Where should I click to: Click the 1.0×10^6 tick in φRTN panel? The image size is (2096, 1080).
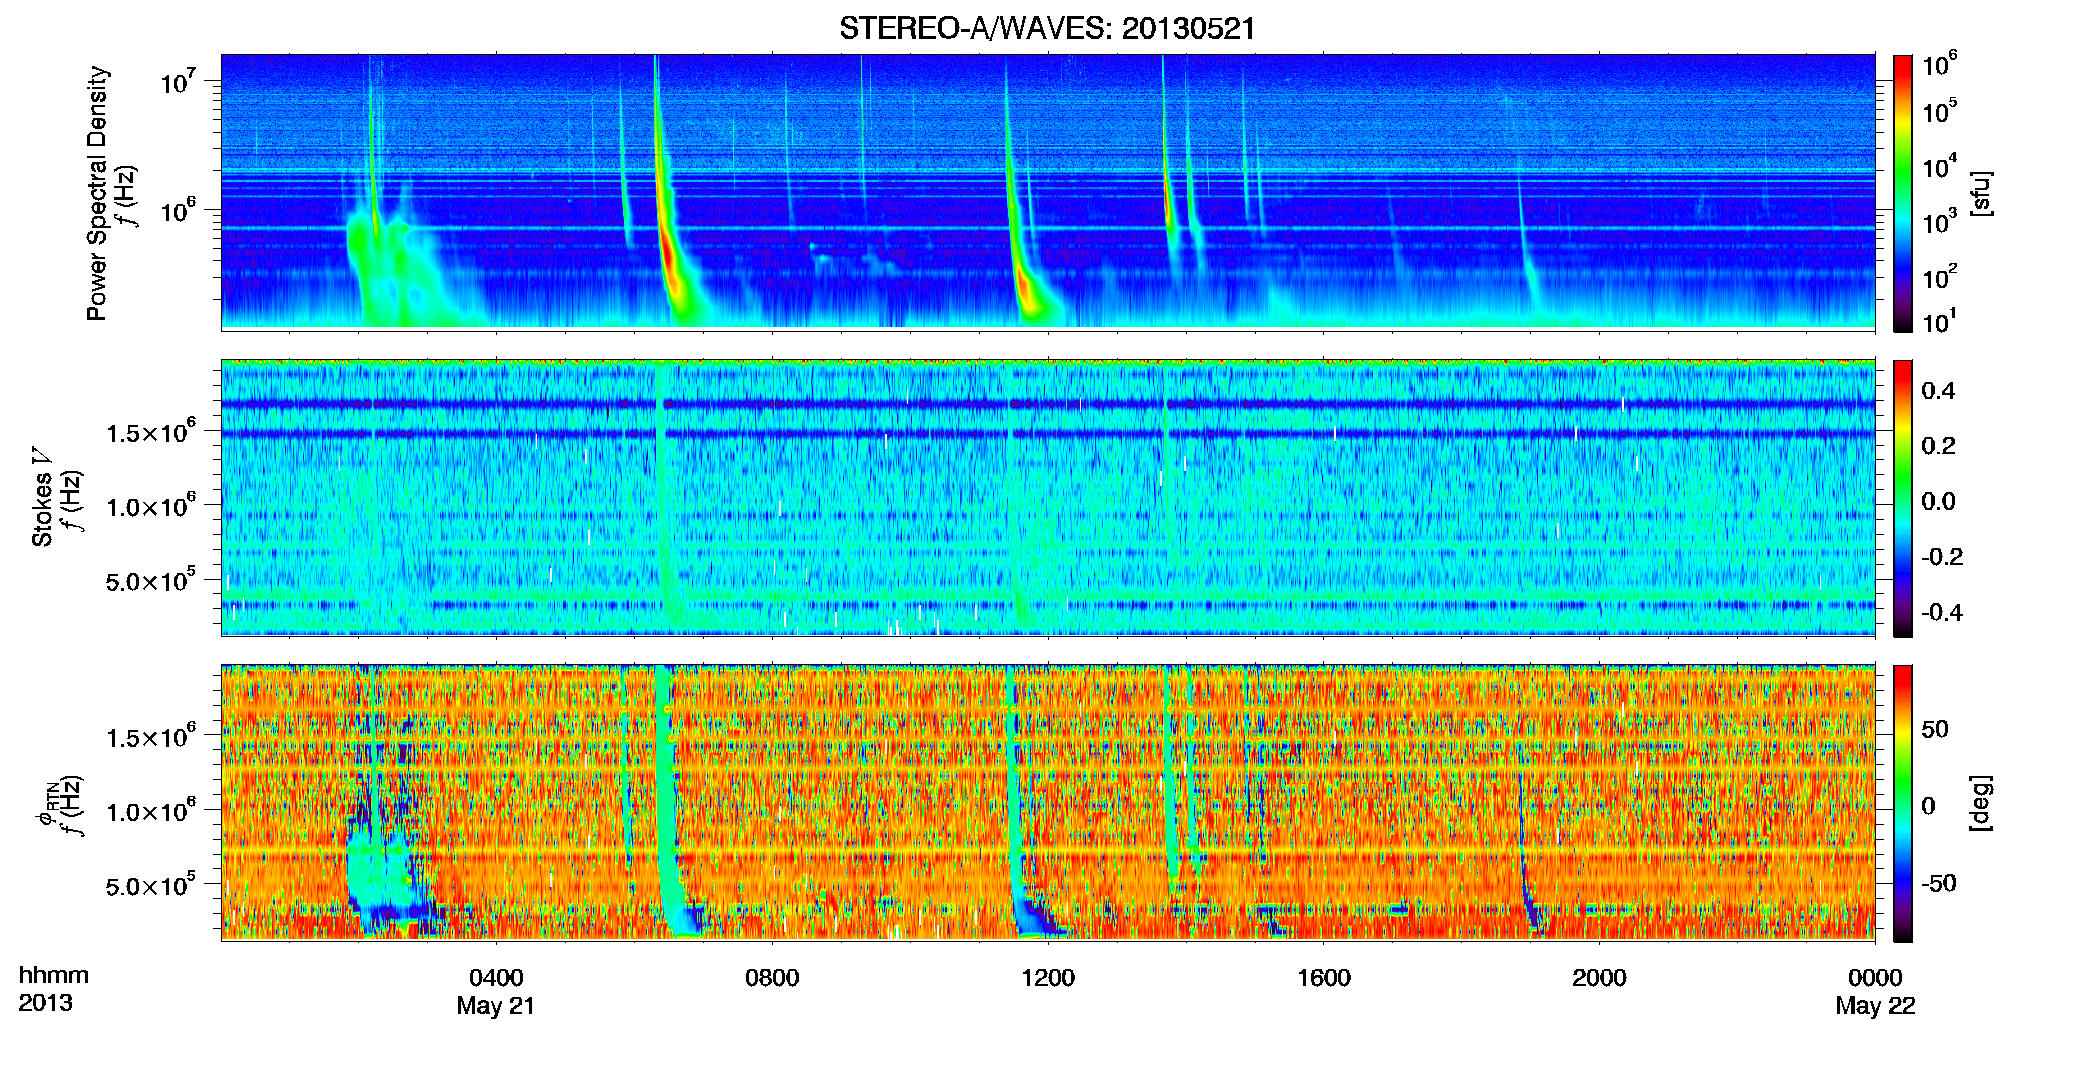(150, 811)
